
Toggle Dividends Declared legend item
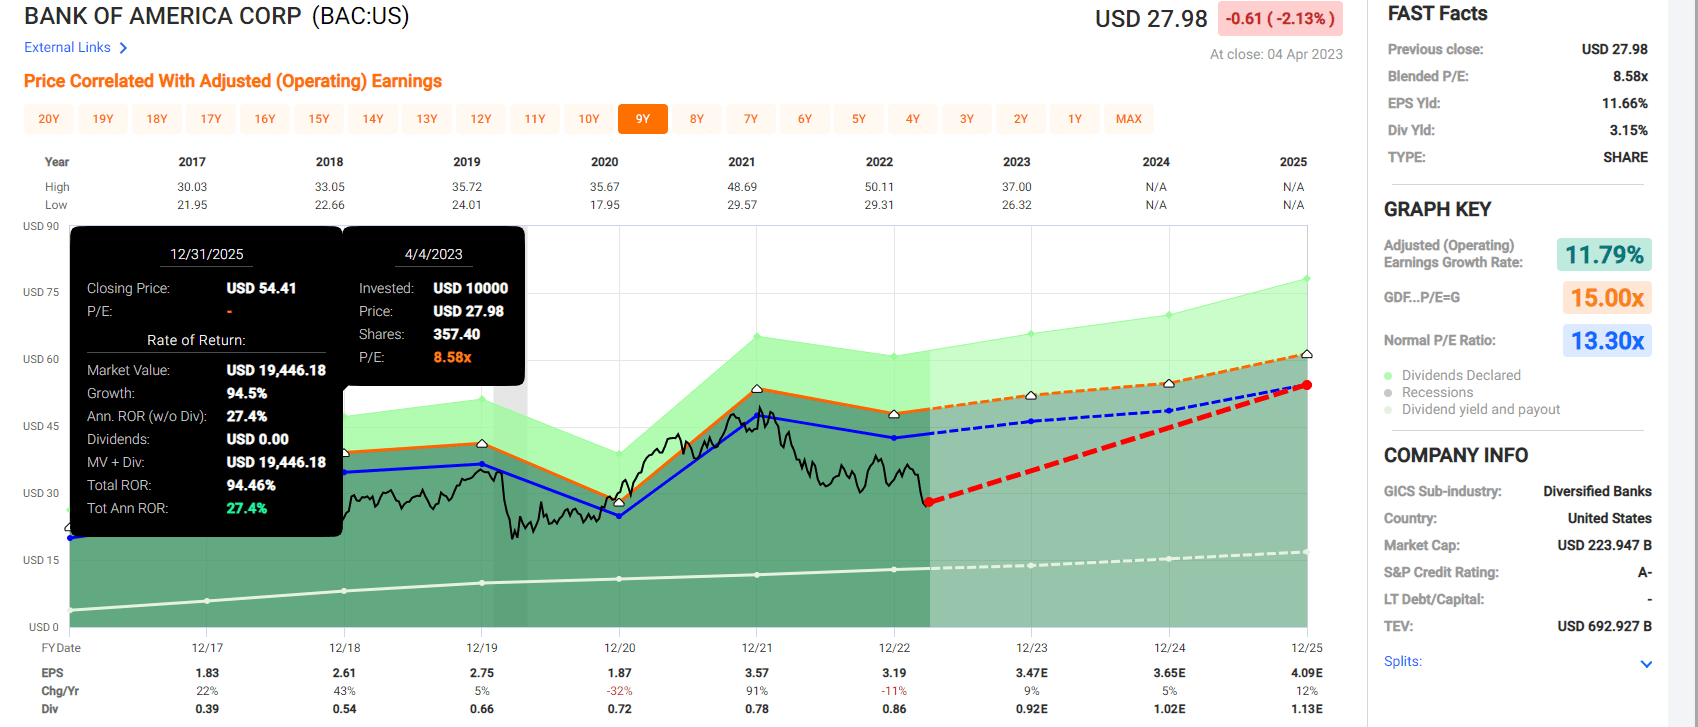(1452, 375)
